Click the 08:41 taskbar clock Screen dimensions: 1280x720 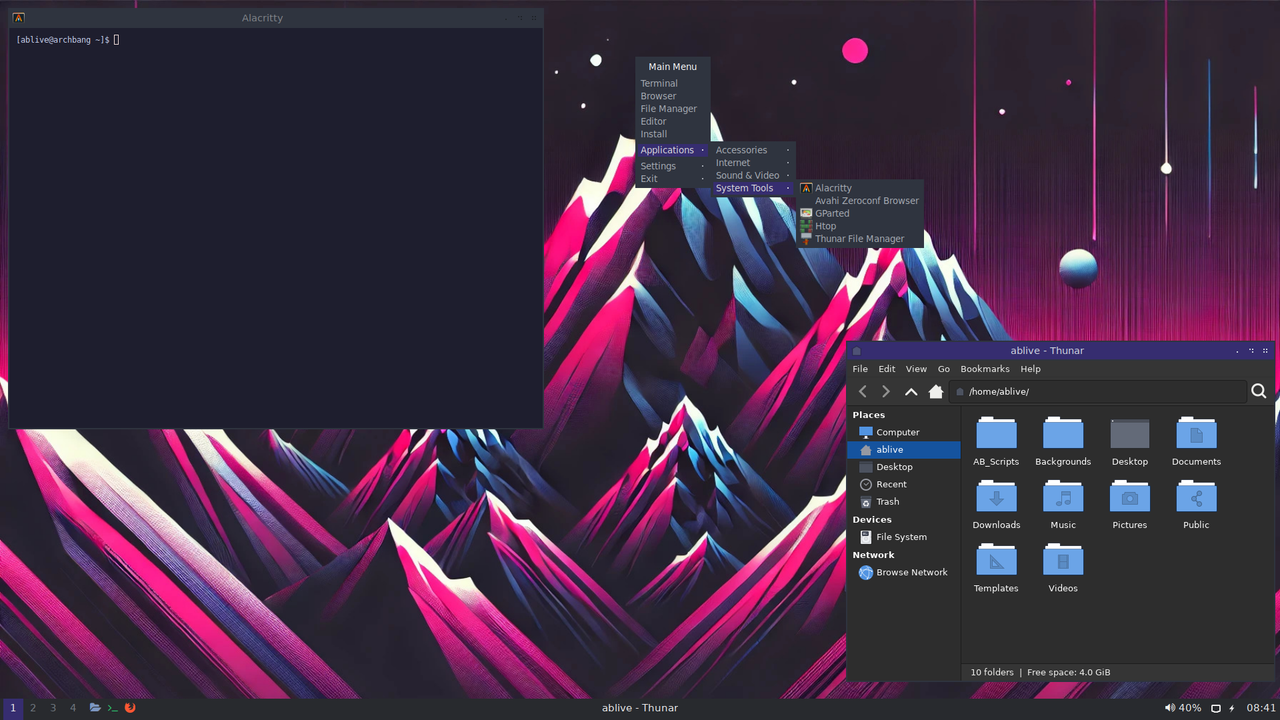point(1261,708)
